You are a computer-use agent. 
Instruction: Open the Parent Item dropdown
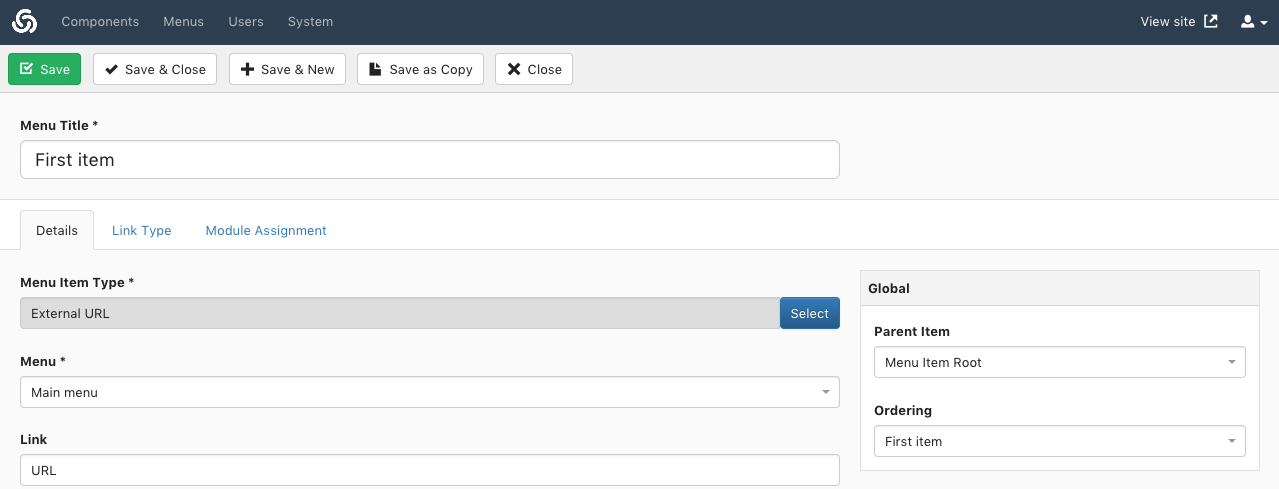coord(1060,362)
